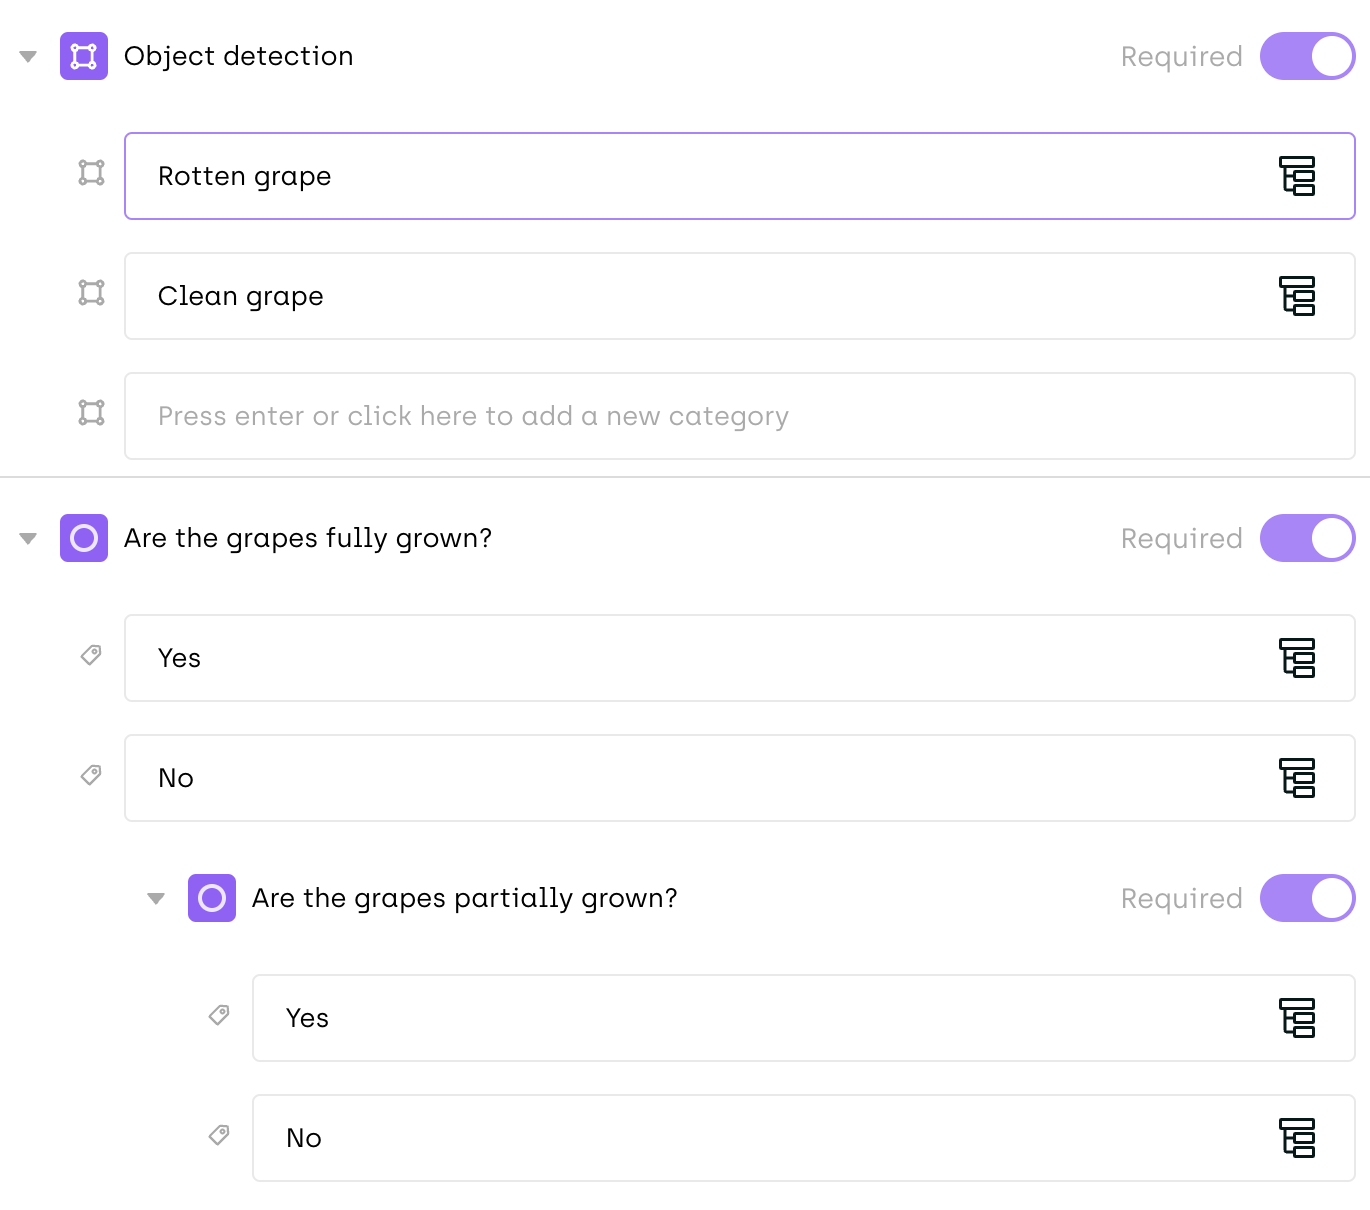The width and height of the screenshot is (1370, 1210).
Task: Collapse the Object detection section
Action: pos(28,57)
